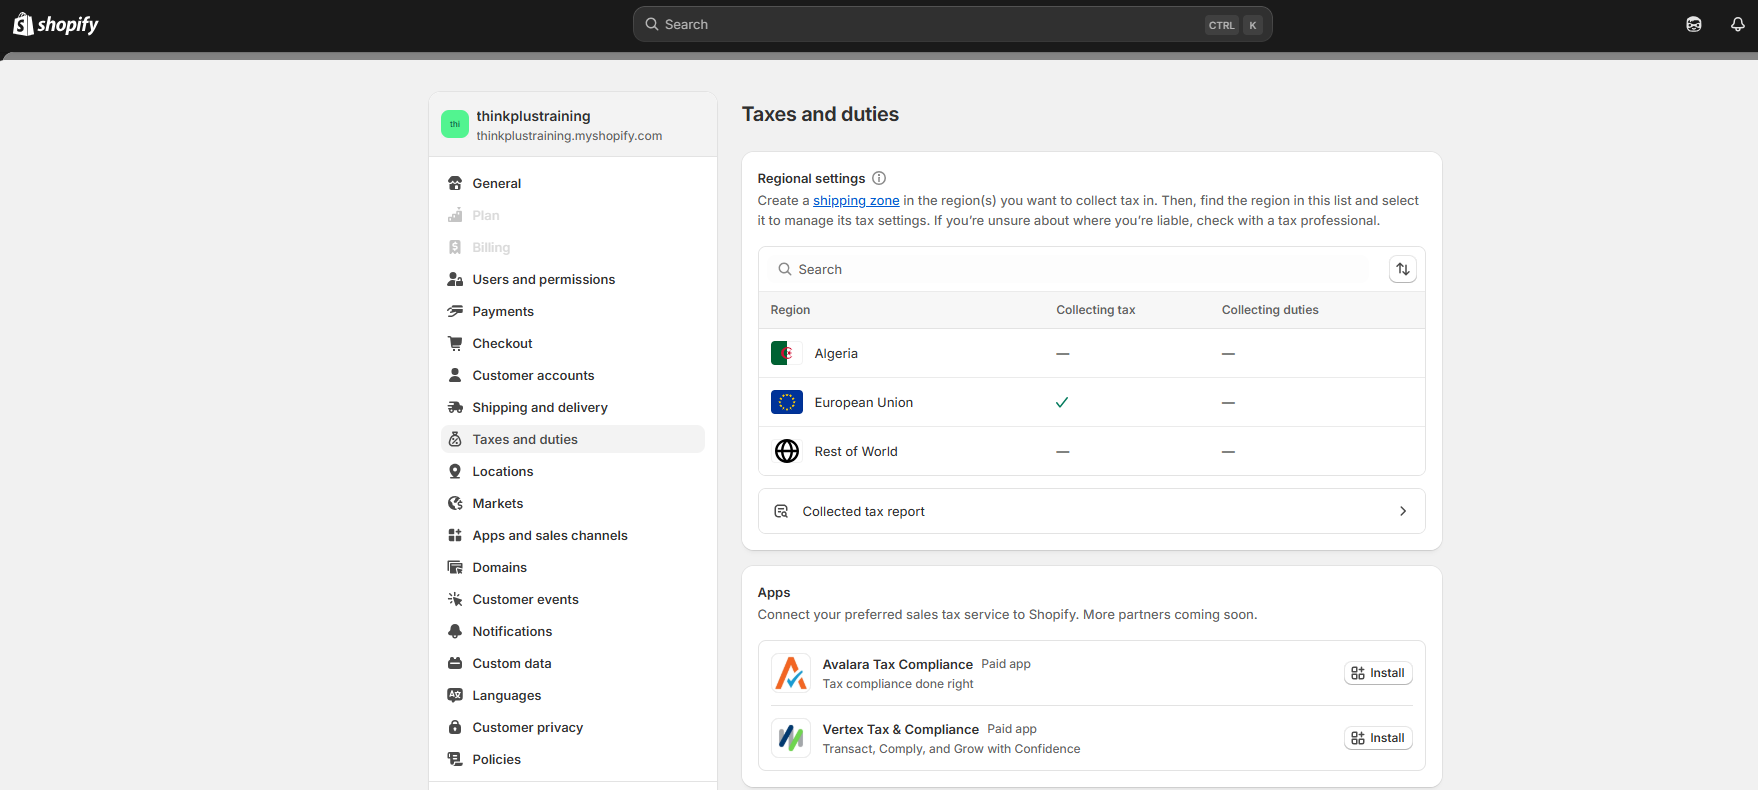Image resolution: width=1758 pixels, height=790 pixels.
Task: Open Languages settings
Action: [x=573, y=695]
